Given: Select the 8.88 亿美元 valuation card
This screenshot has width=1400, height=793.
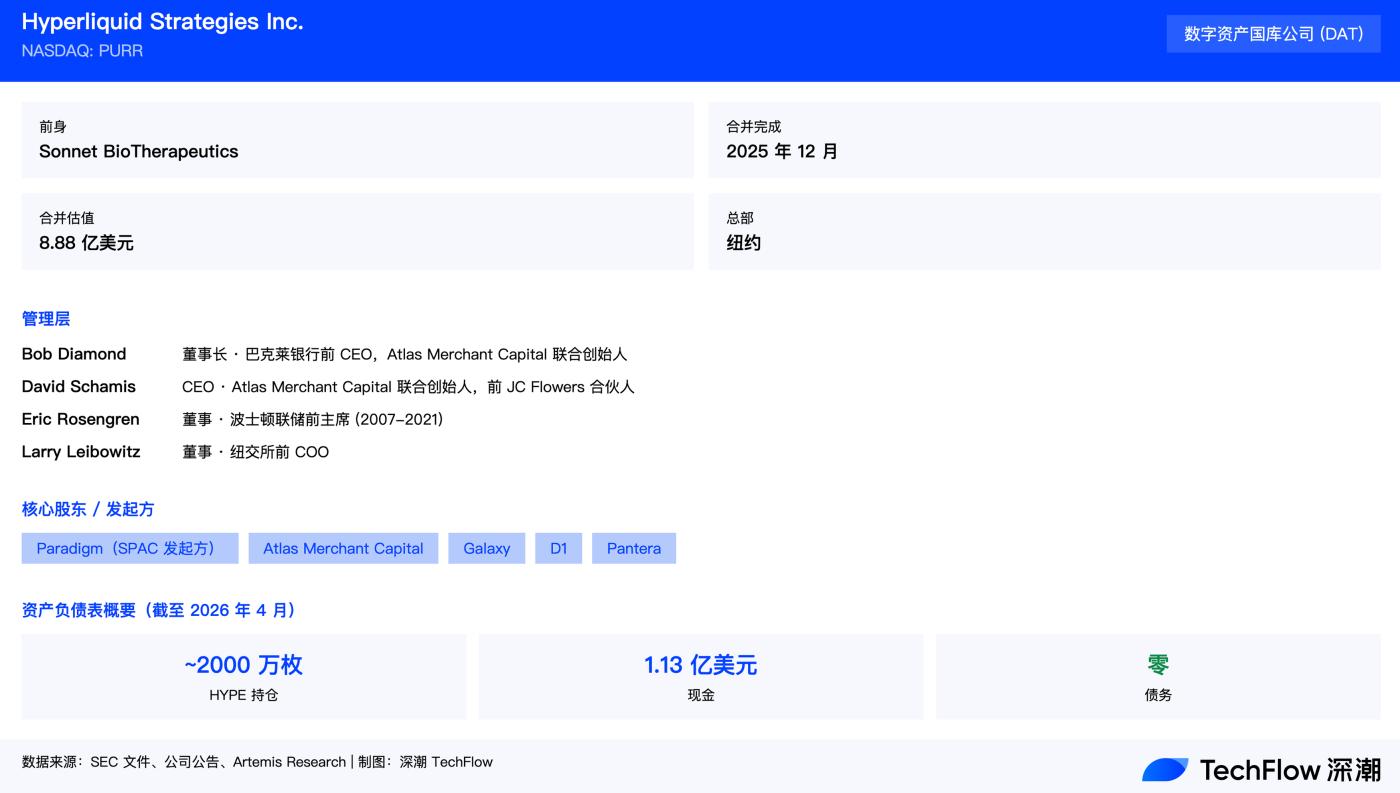Looking at the screenshot, I should pos(357,231).
